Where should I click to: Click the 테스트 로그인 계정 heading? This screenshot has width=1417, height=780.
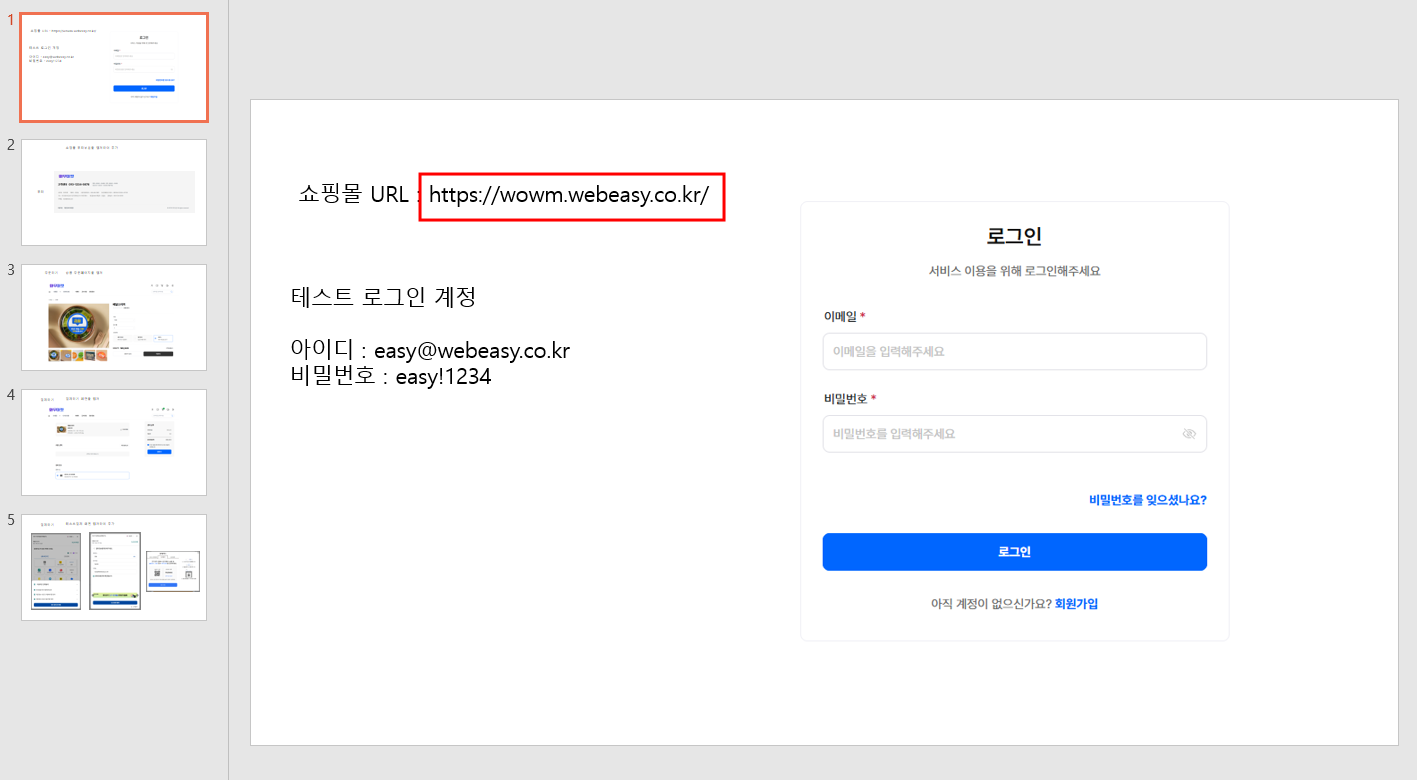click(383, 297)
